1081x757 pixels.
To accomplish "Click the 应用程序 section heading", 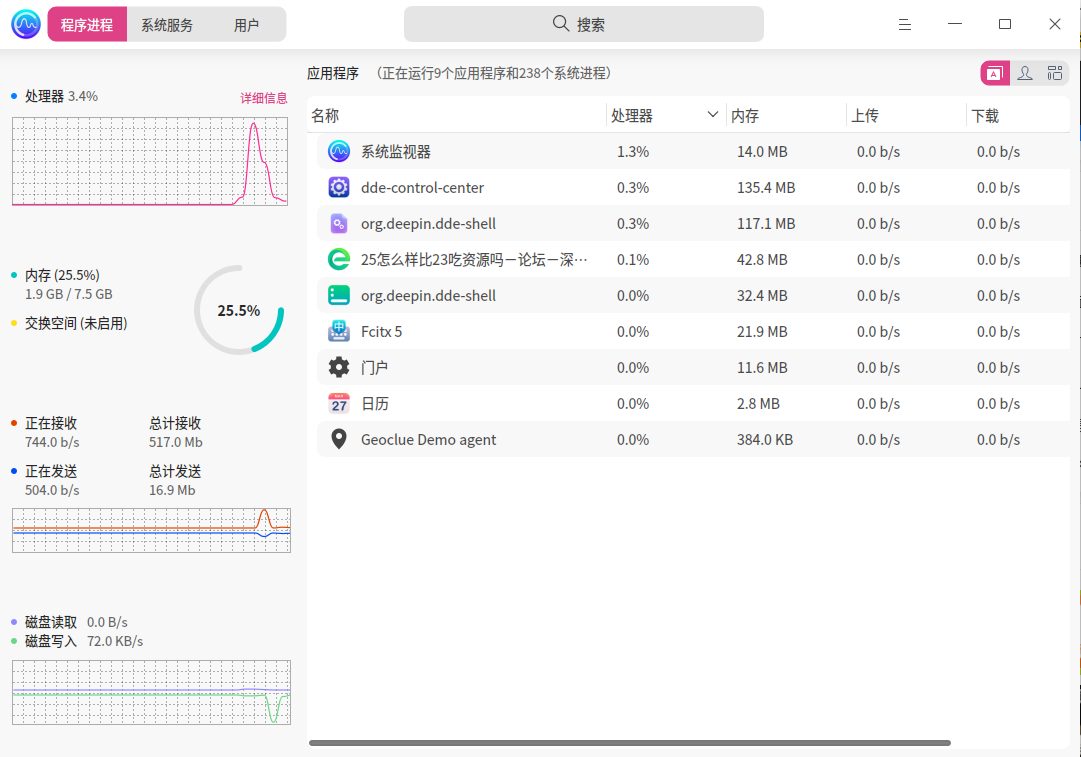I will point(333,73).
